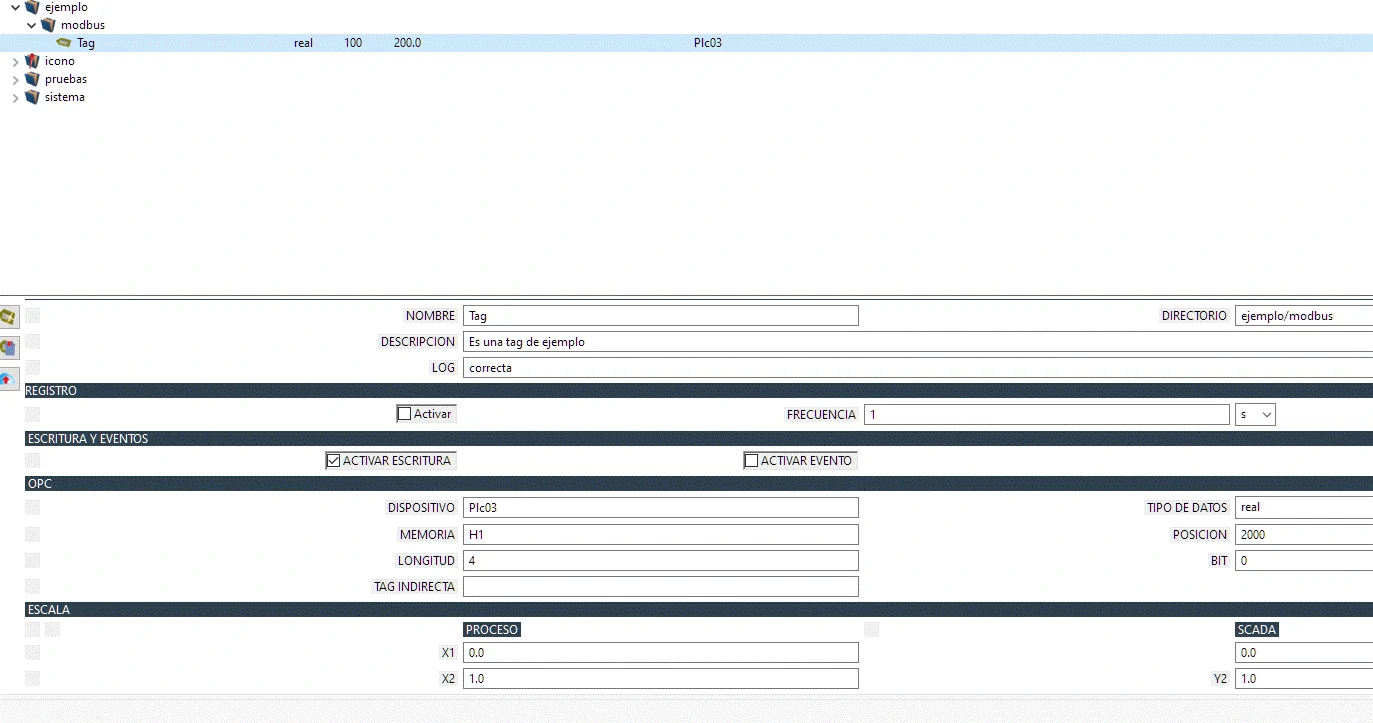The width and height of the screenshot is (1373, 723).
Task: Click the ejemplo folder icon
Action: pyautogui.click(x=33, y=7)
